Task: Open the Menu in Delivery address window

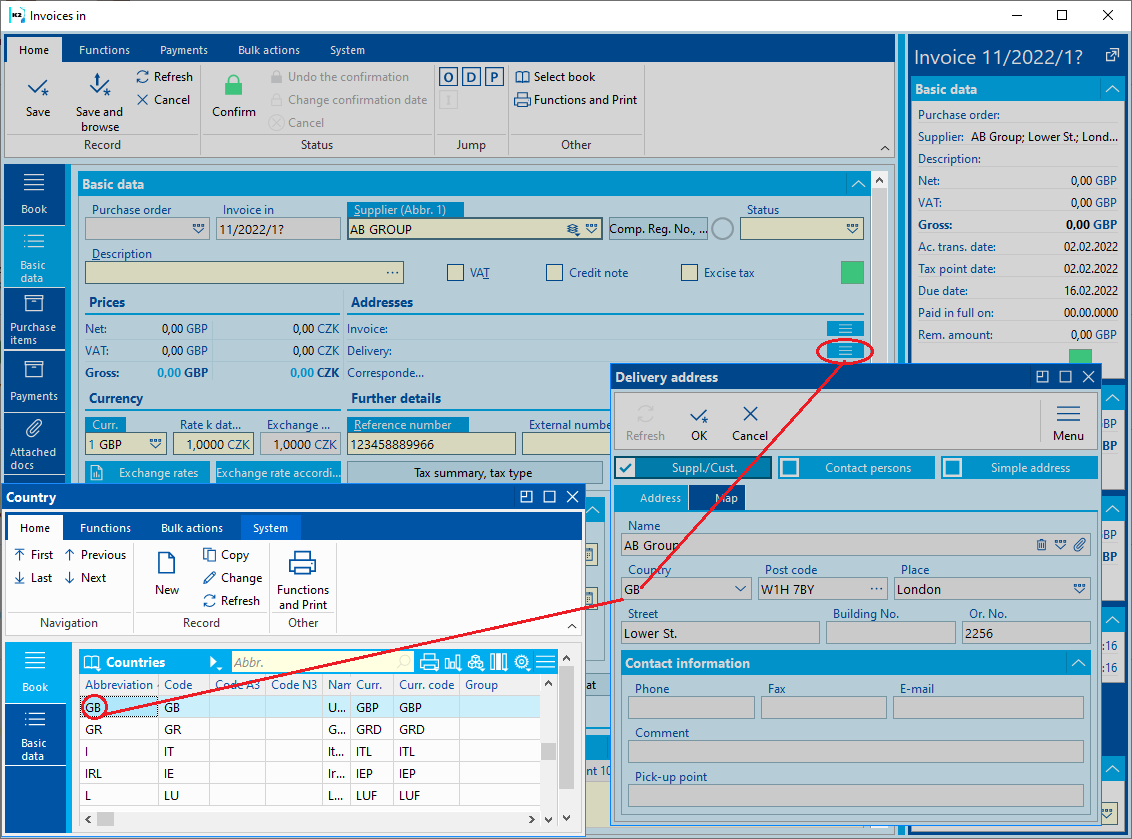Action: click(1068, 424)
